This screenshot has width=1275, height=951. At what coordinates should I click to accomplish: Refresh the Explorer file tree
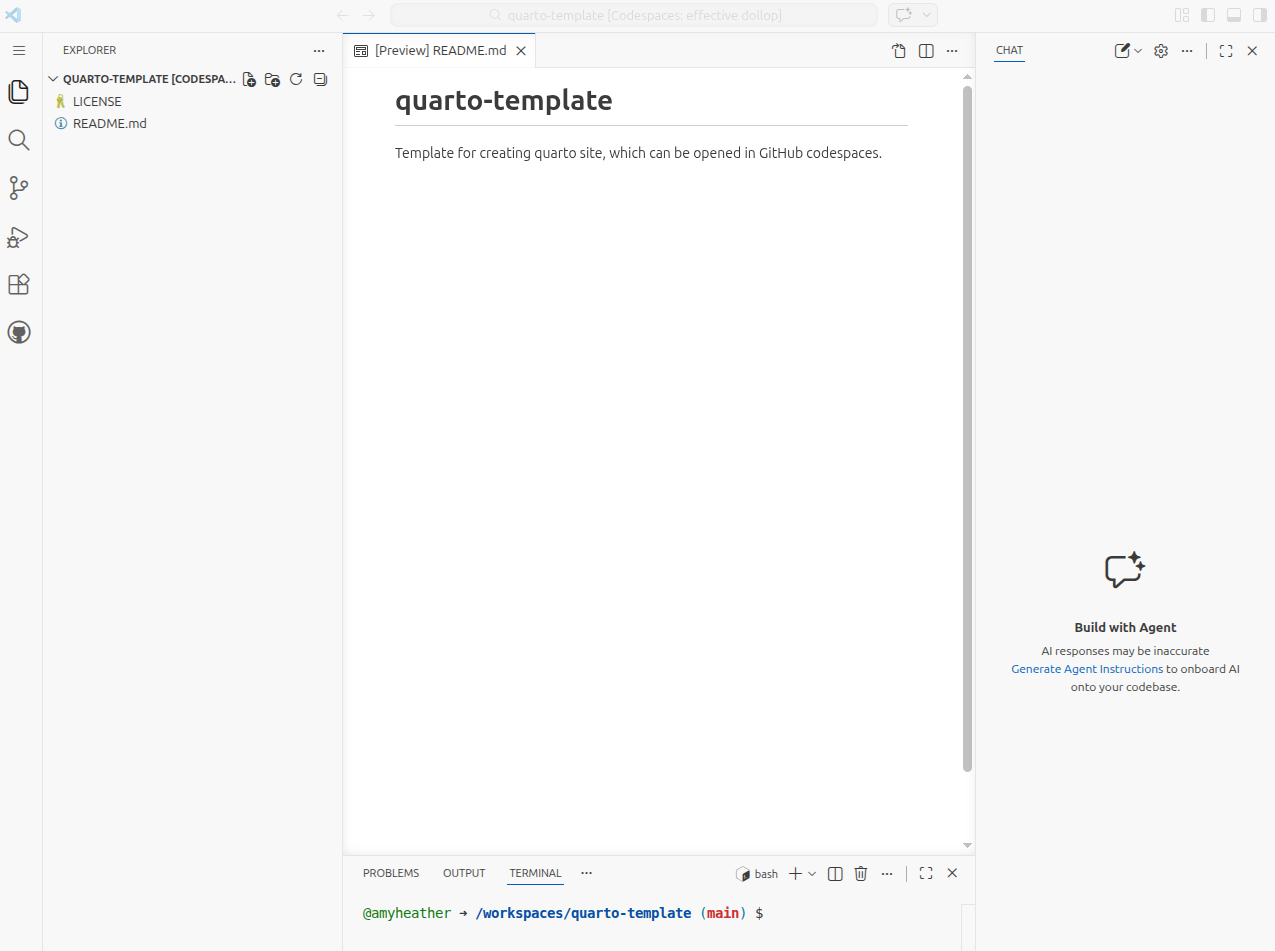[296, 79]
